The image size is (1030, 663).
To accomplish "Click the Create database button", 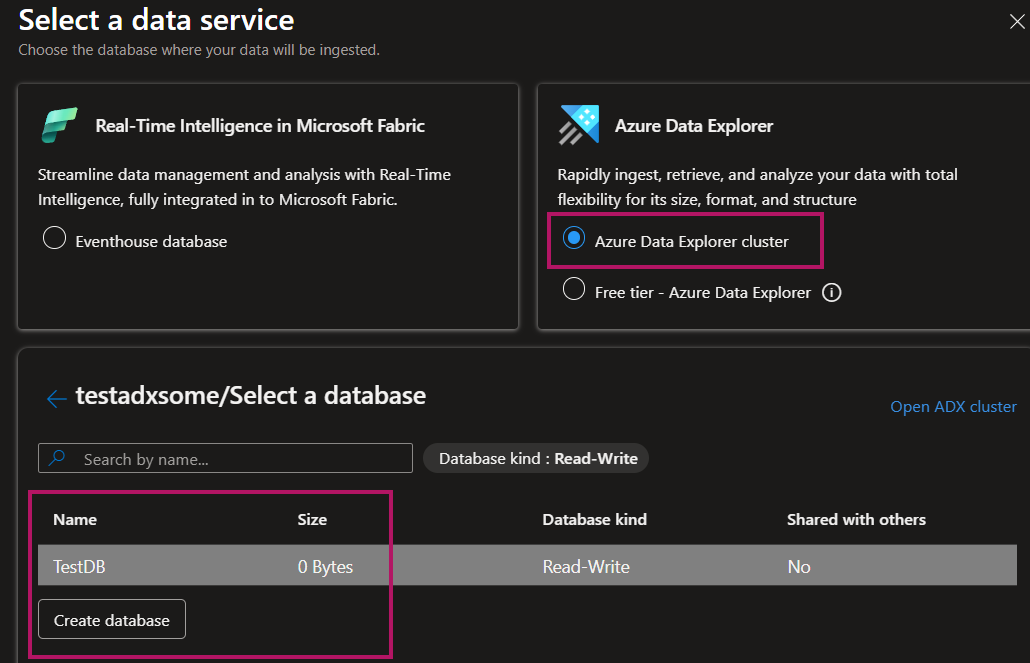I will tap(111, 619).
